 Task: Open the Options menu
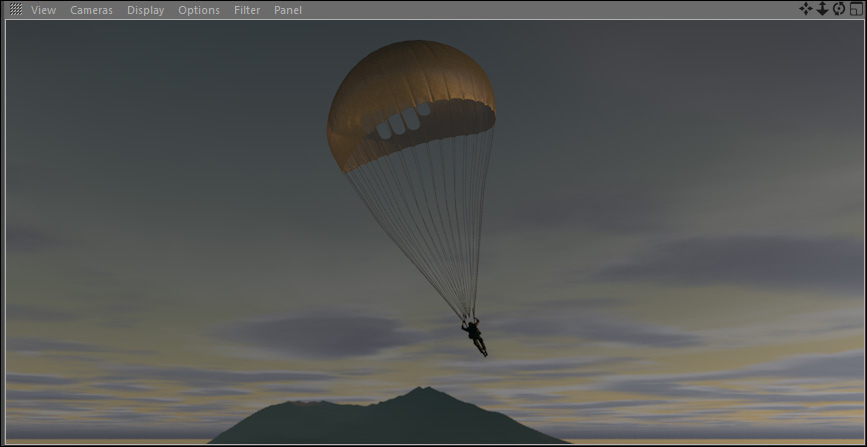199,10
